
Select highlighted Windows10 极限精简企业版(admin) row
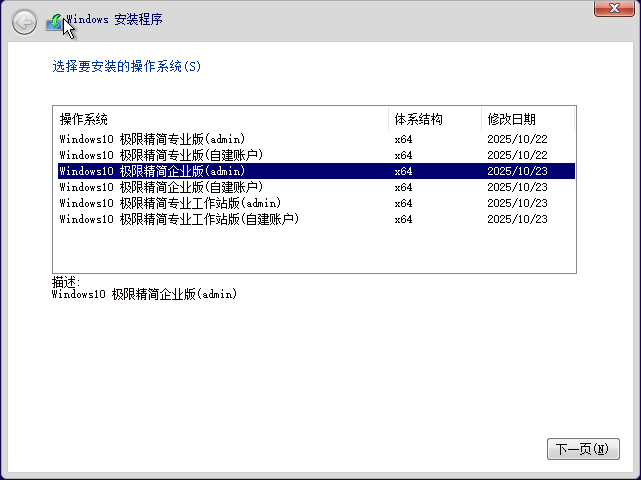(152, 171)
